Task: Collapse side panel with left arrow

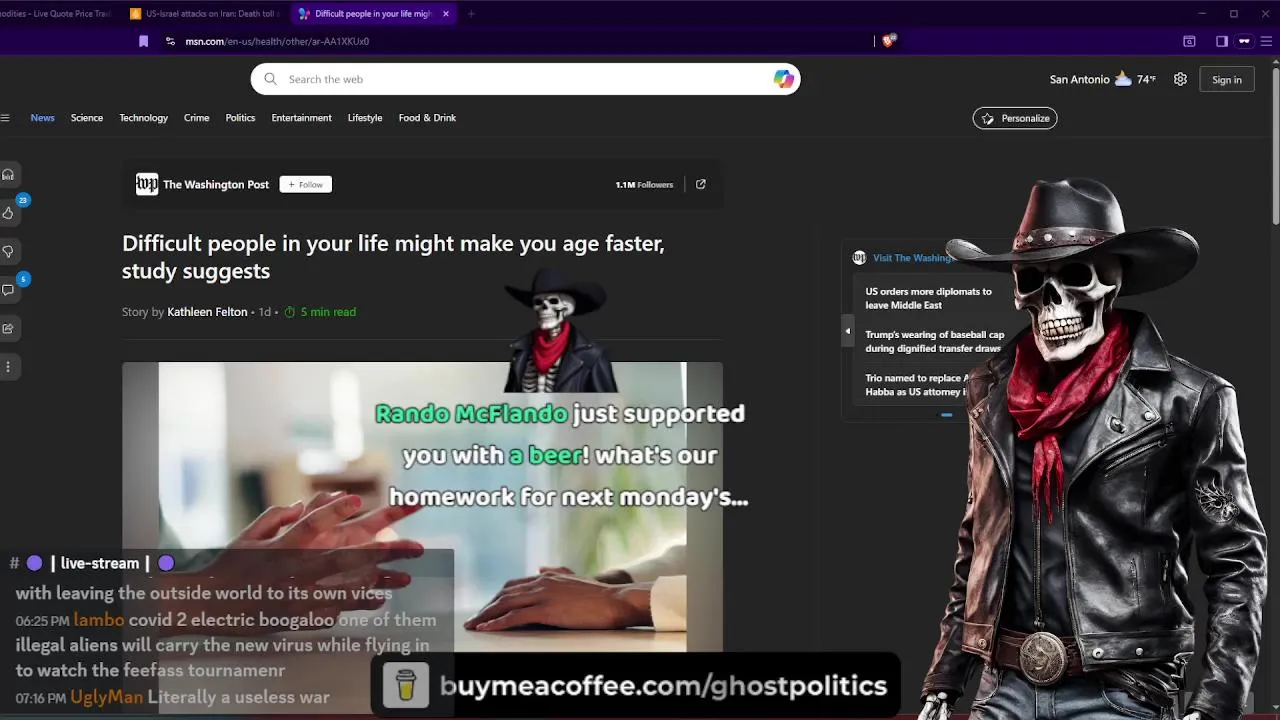Action: pos(848,331)
